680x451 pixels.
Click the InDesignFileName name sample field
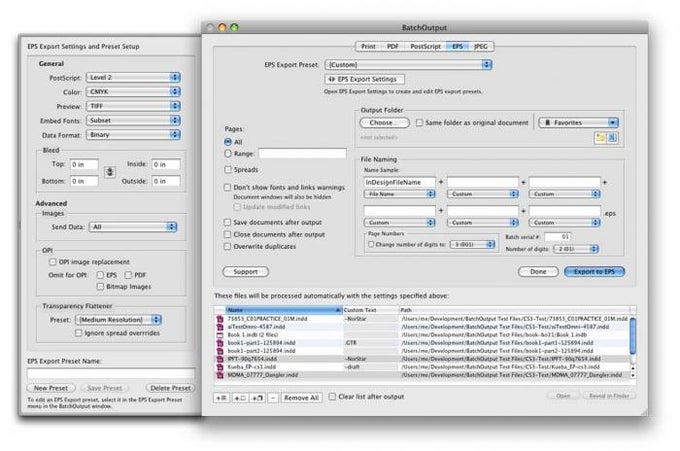pos(399,182)
